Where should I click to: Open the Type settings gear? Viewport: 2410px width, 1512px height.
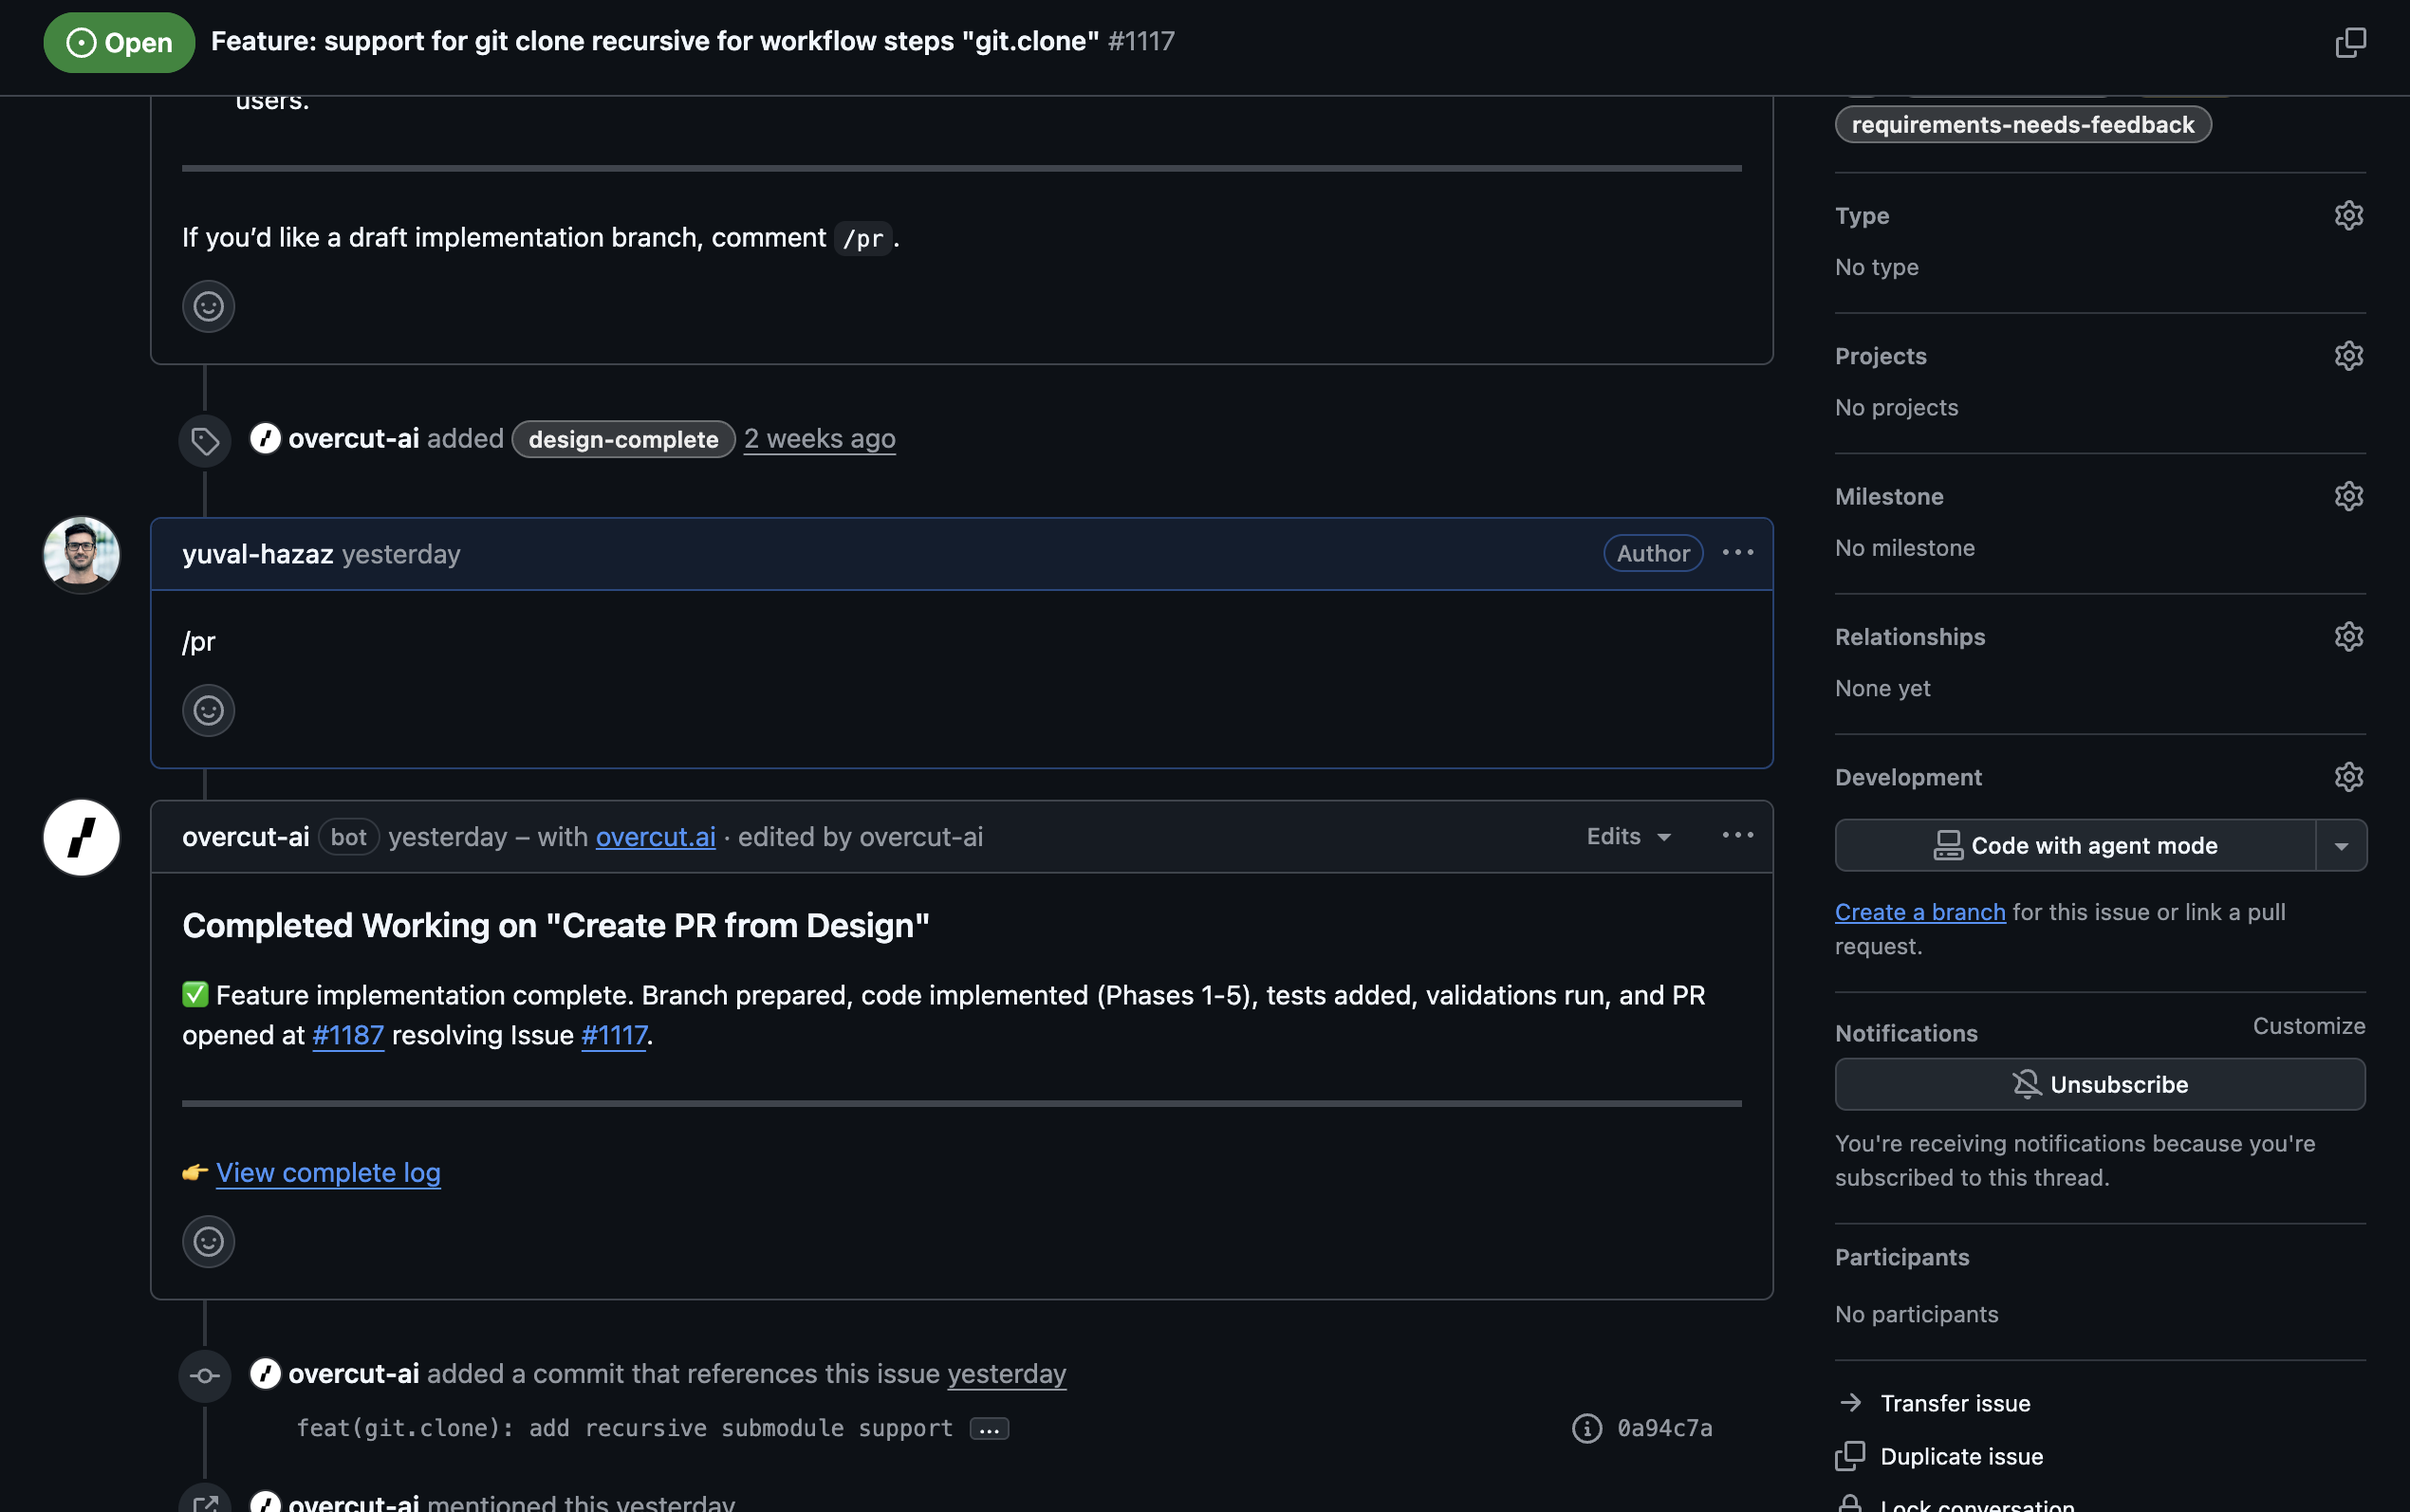pos(2348,216)
